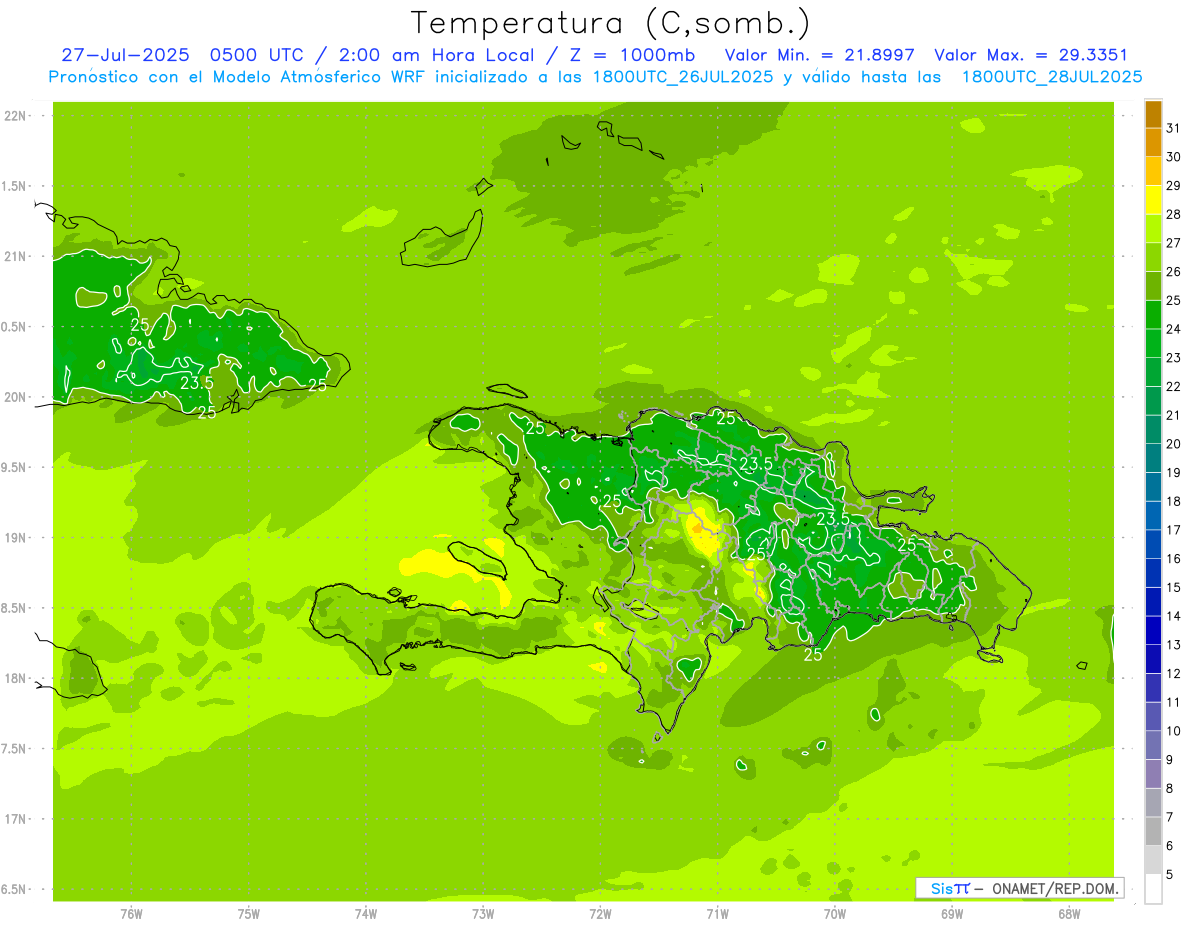Click the '70W' longitude axis label
This screenshot has width=1200, height=927.
835,913
